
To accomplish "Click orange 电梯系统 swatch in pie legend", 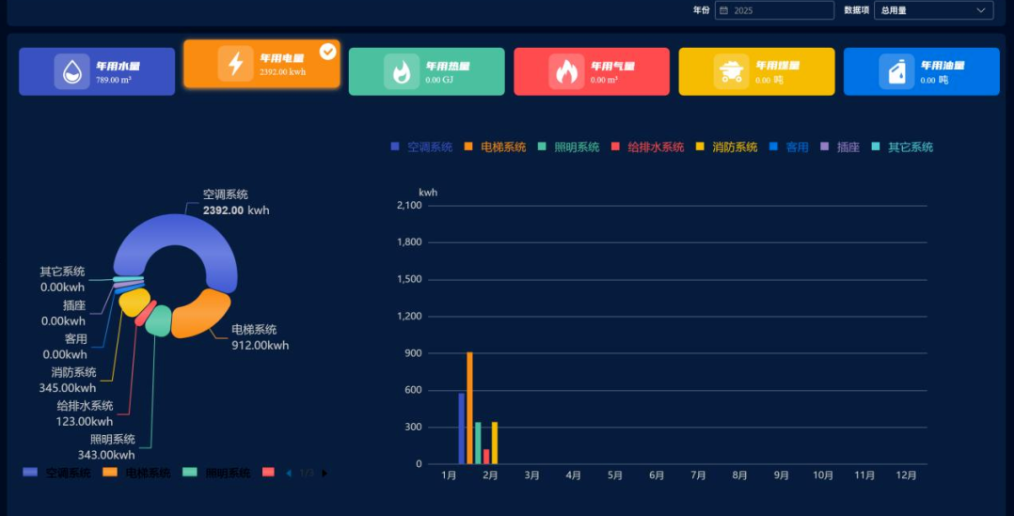I will pyautogui.click(x=110, y=472).
